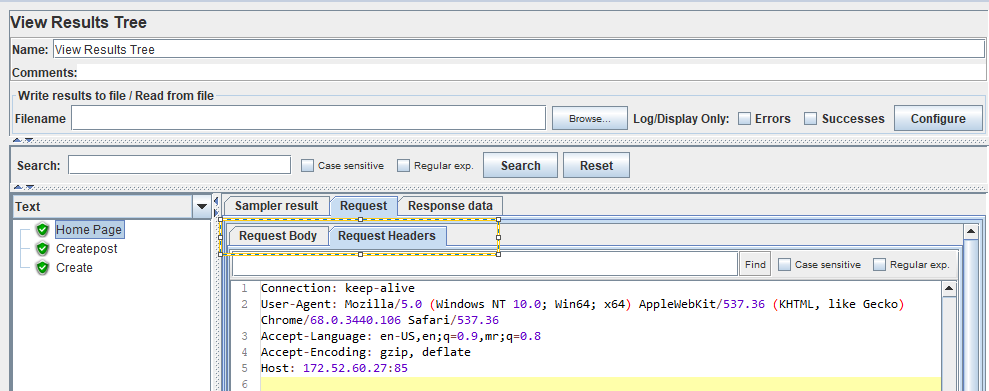The width and height of the screenshot is (989, 391).
Task: Click the Connection: keep-alive header line
Action: point(337,288)
